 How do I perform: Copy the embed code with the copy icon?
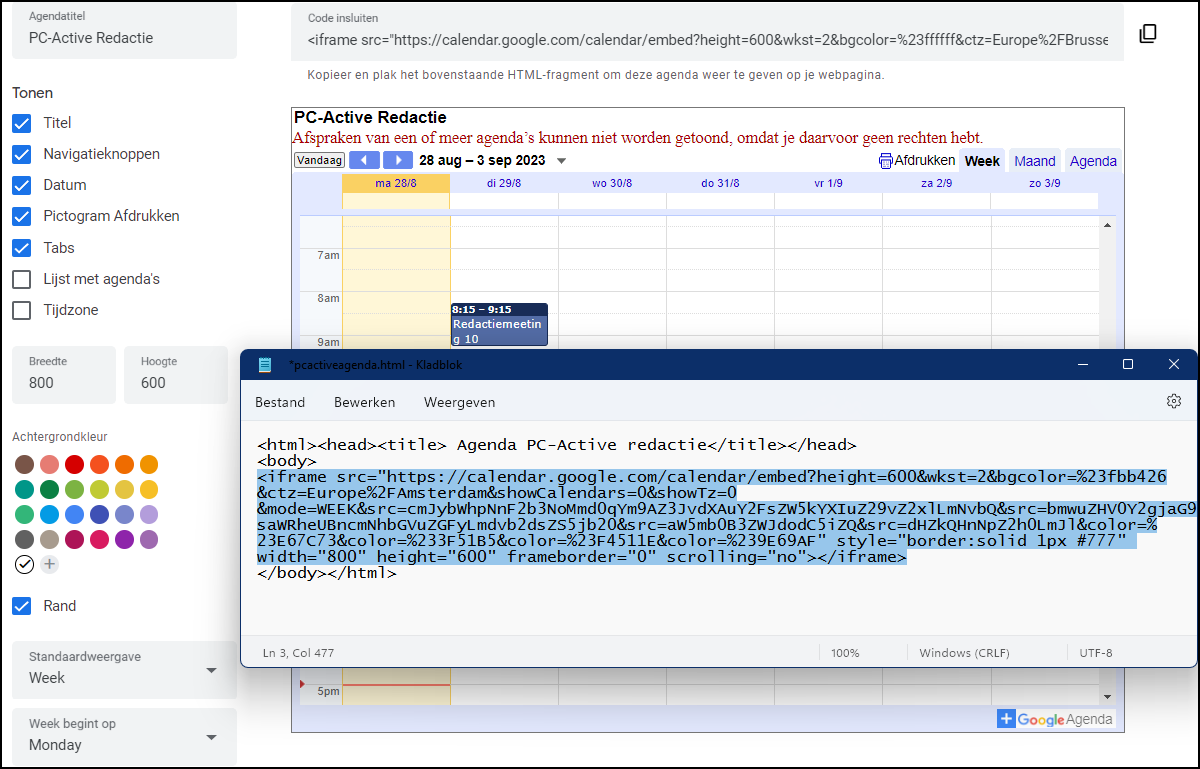1148,34
